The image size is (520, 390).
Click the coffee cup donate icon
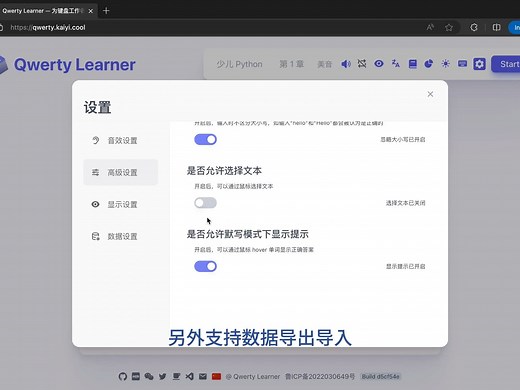pyautogui.click(x=176, y=377)
